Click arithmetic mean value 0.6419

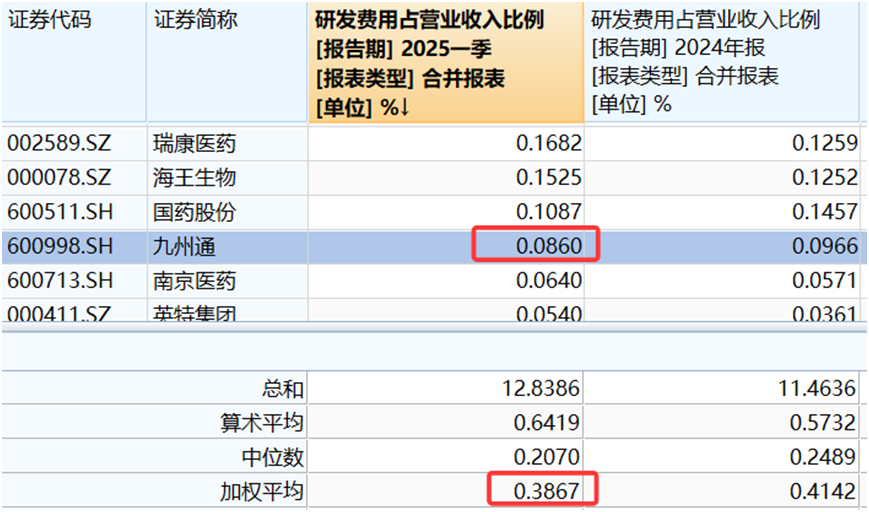click(x=546, y=423)
